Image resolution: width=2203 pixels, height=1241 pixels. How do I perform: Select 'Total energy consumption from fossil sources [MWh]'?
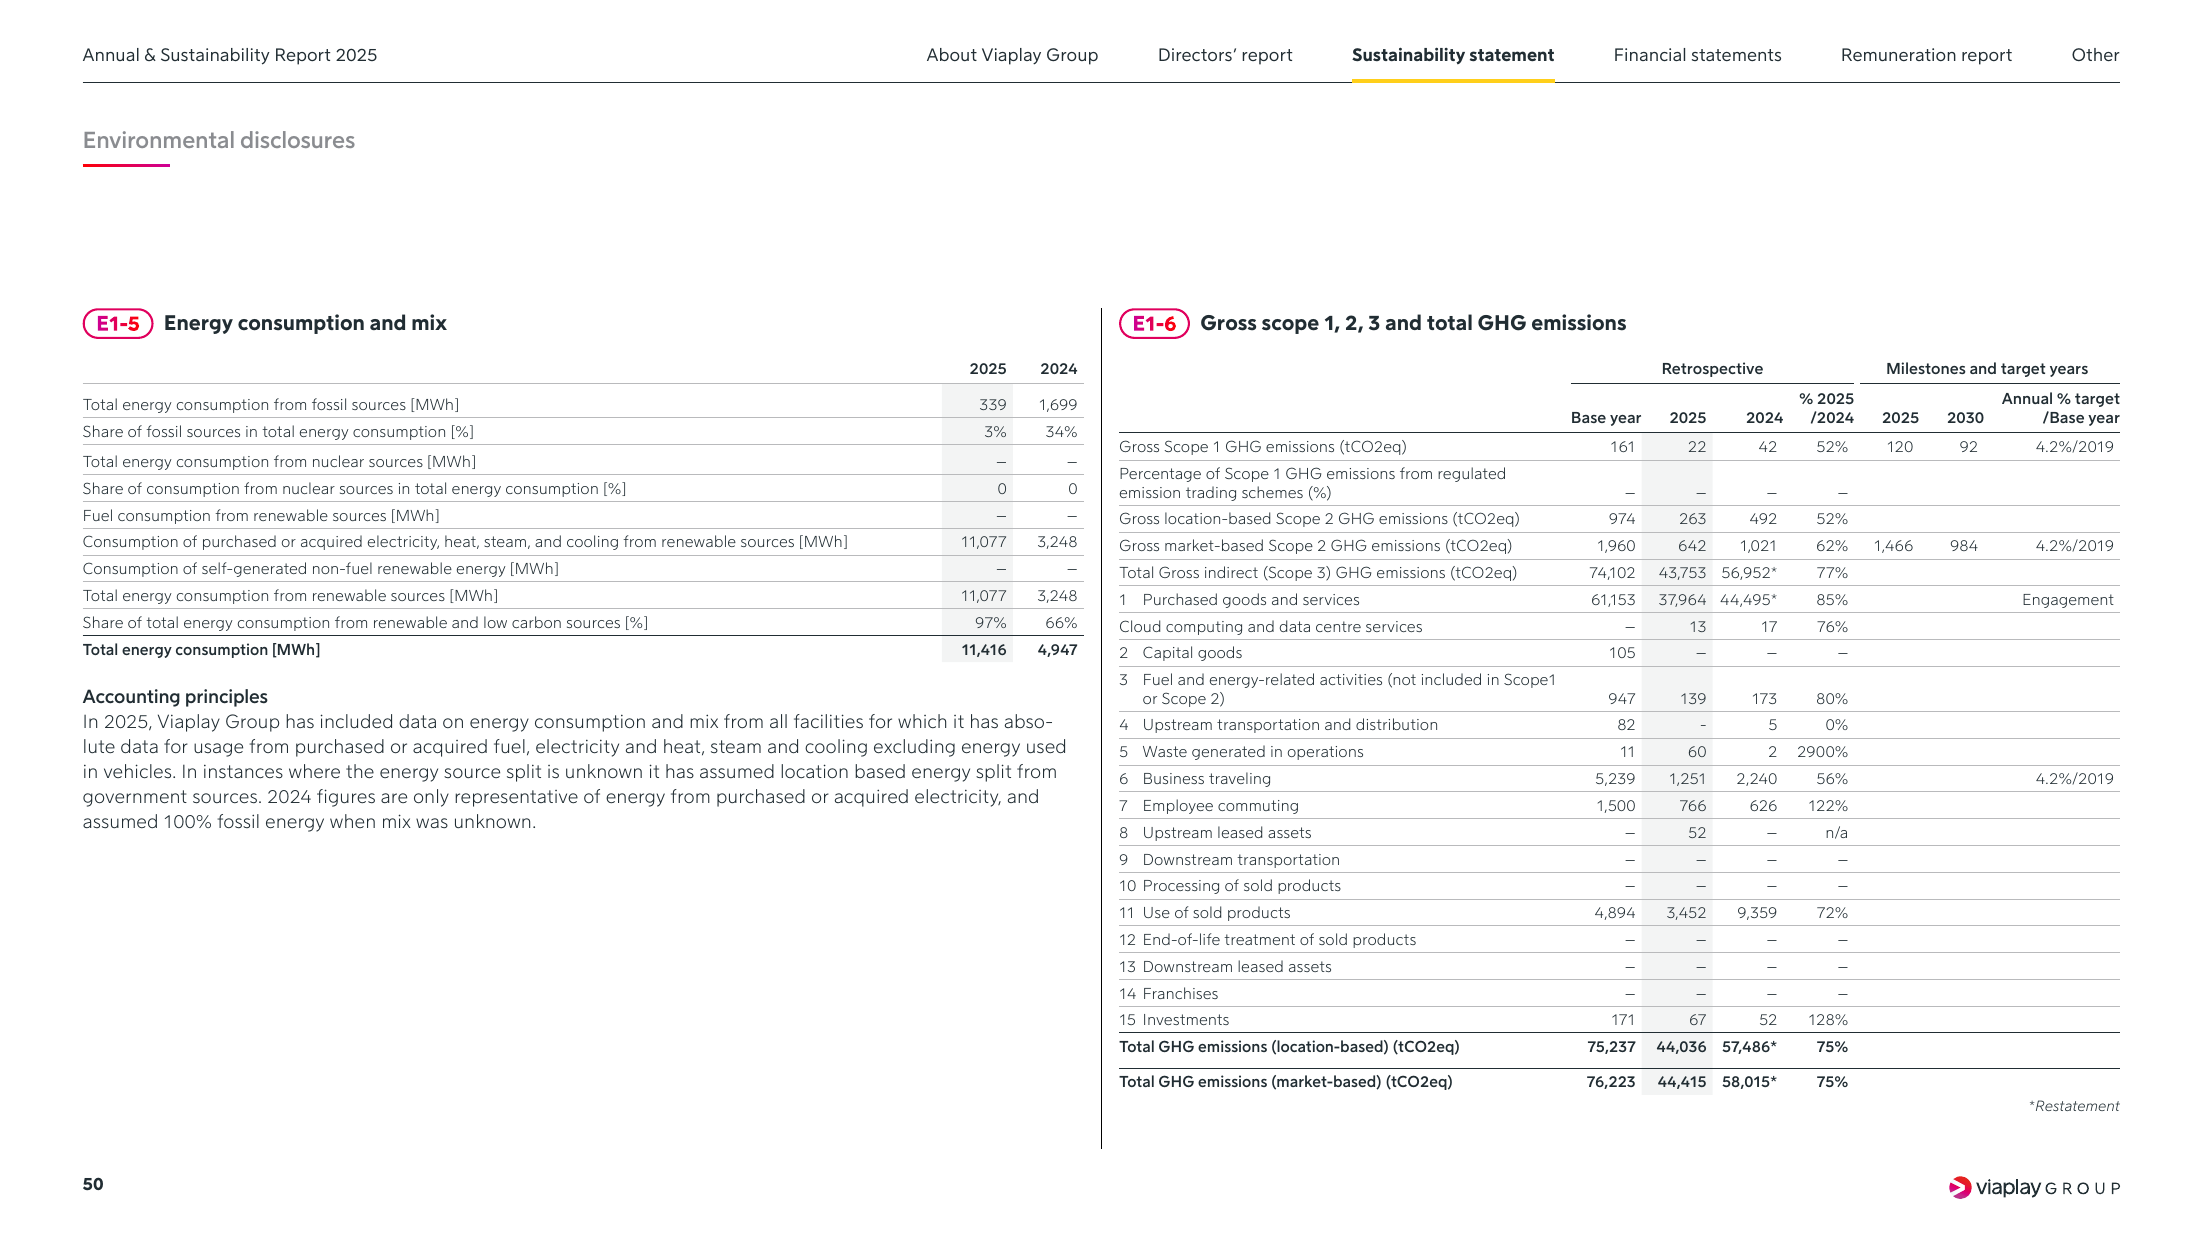click(x=271, y=405)
